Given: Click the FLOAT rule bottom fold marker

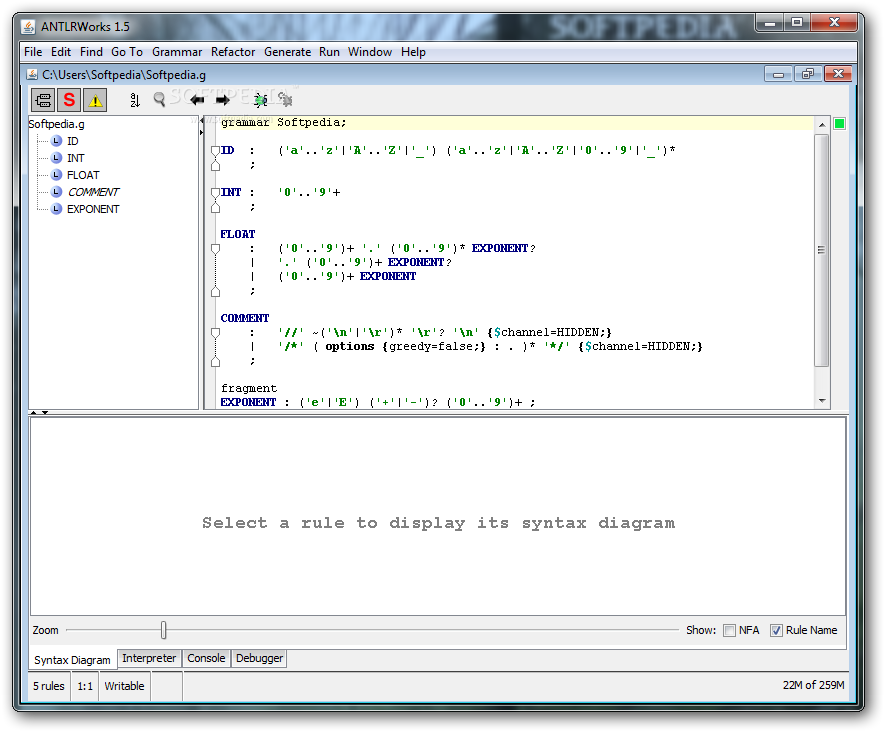Looking at the screenshot, I should tap(215, 292).
